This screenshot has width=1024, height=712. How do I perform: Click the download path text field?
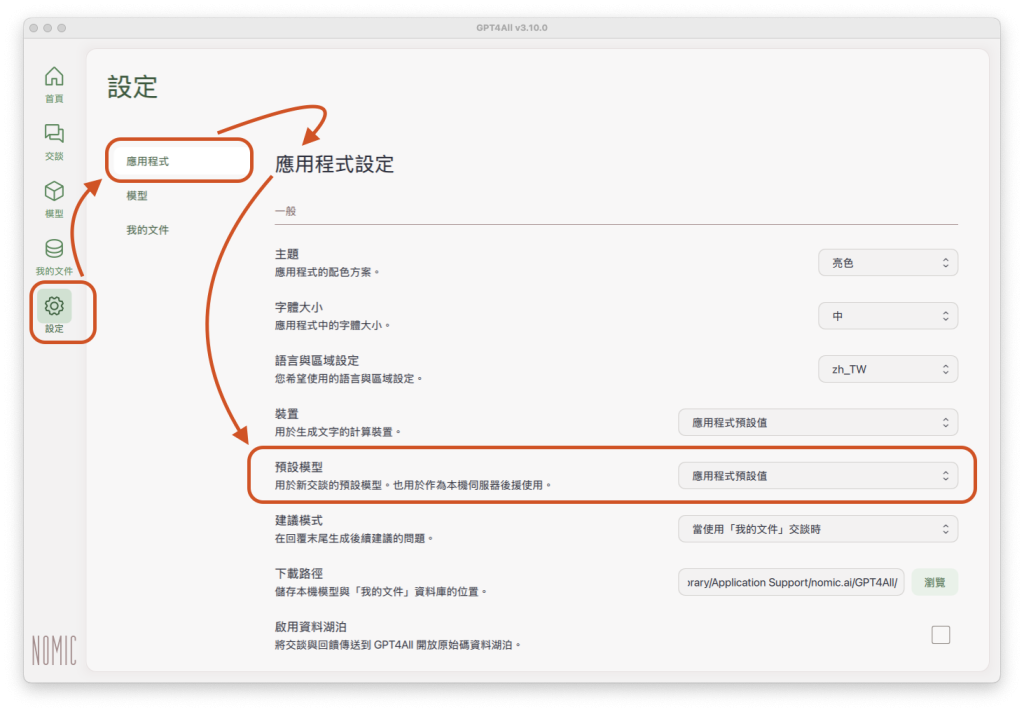click(791, 582)
